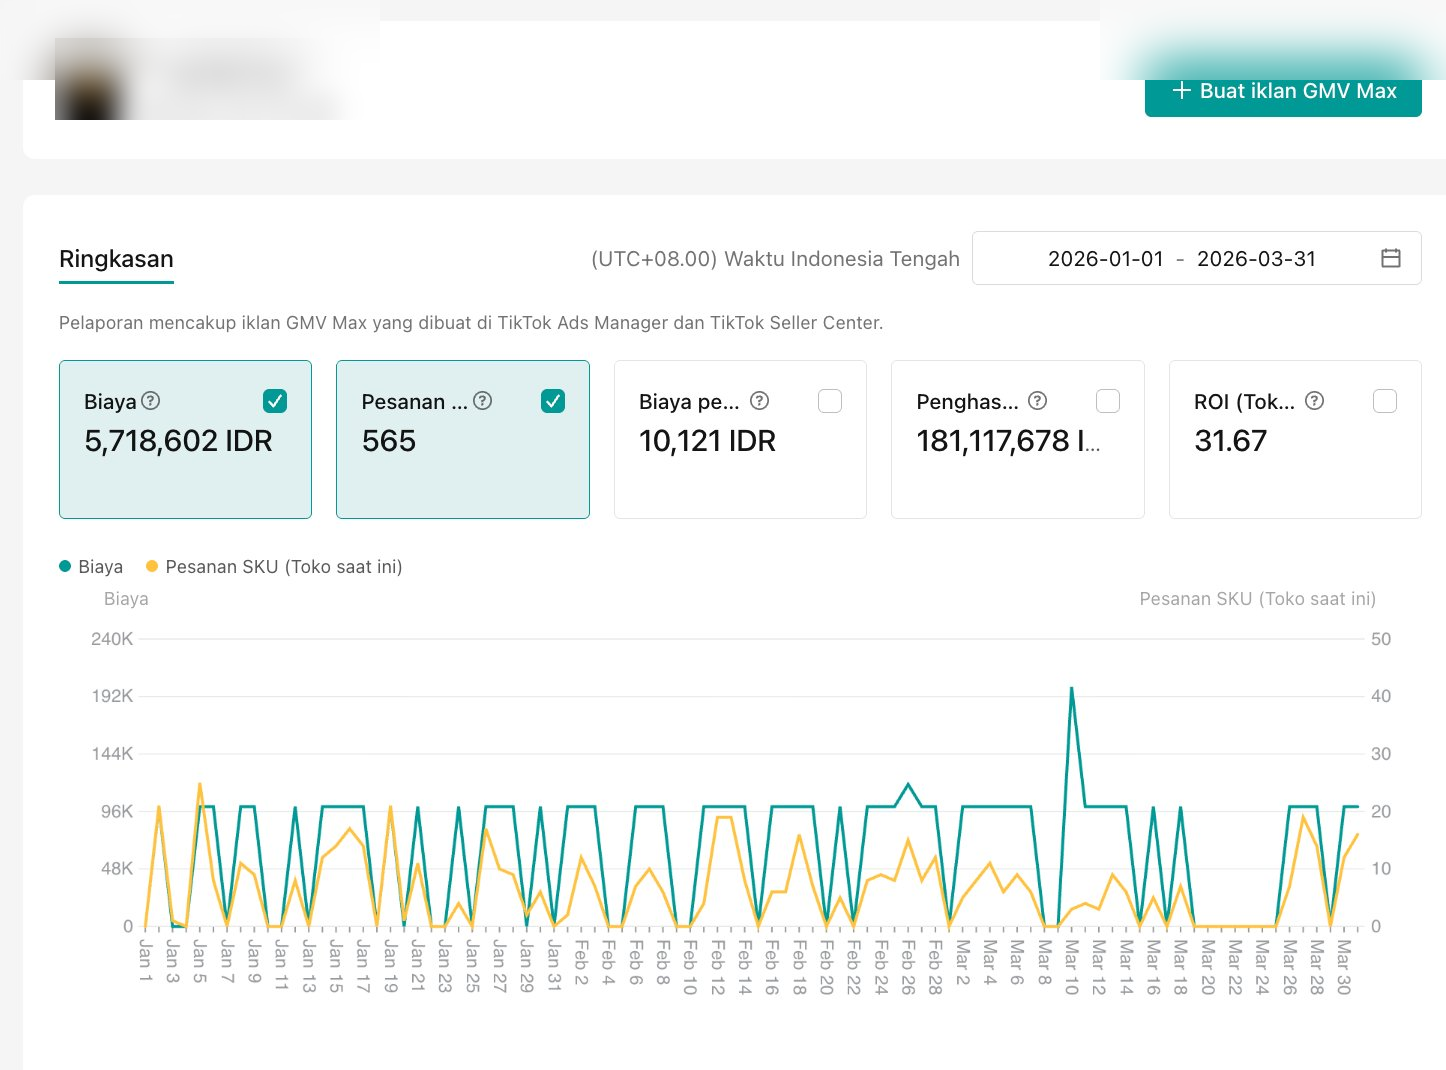The image size is (1446, 1070).
Task: Click the 240K y-axis label
Action: (x=112, y=639)
